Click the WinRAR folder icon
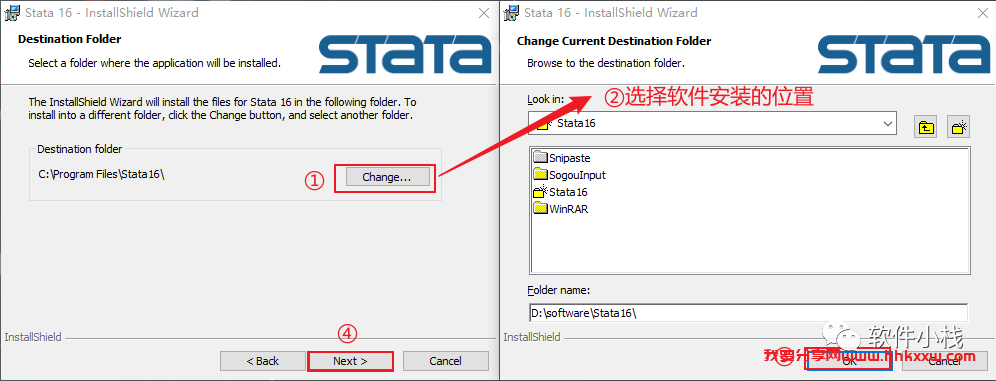Screen dimensions: 996x381 tap(541, 208)
